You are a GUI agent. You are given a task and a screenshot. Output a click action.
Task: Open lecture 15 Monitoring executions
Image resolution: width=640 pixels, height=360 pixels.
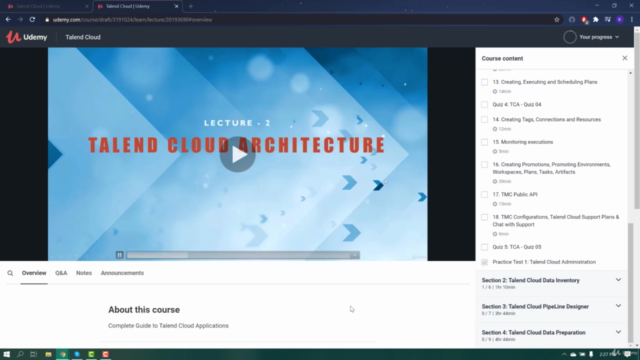pos(522,142)
